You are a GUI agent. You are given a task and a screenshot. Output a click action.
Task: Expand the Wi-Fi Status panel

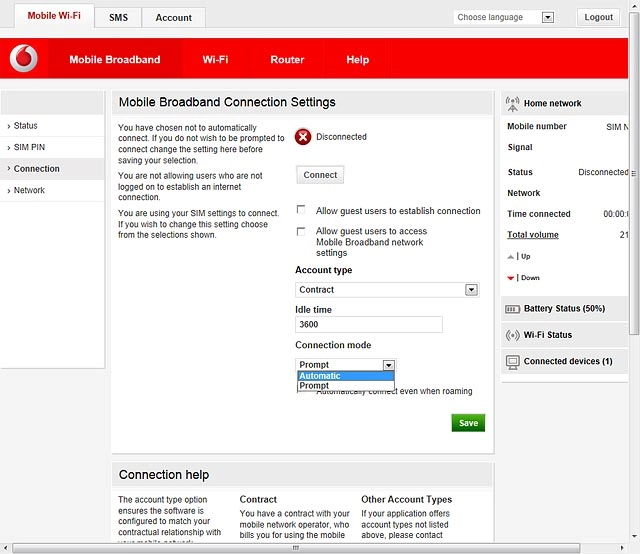[x=564, y=335]
